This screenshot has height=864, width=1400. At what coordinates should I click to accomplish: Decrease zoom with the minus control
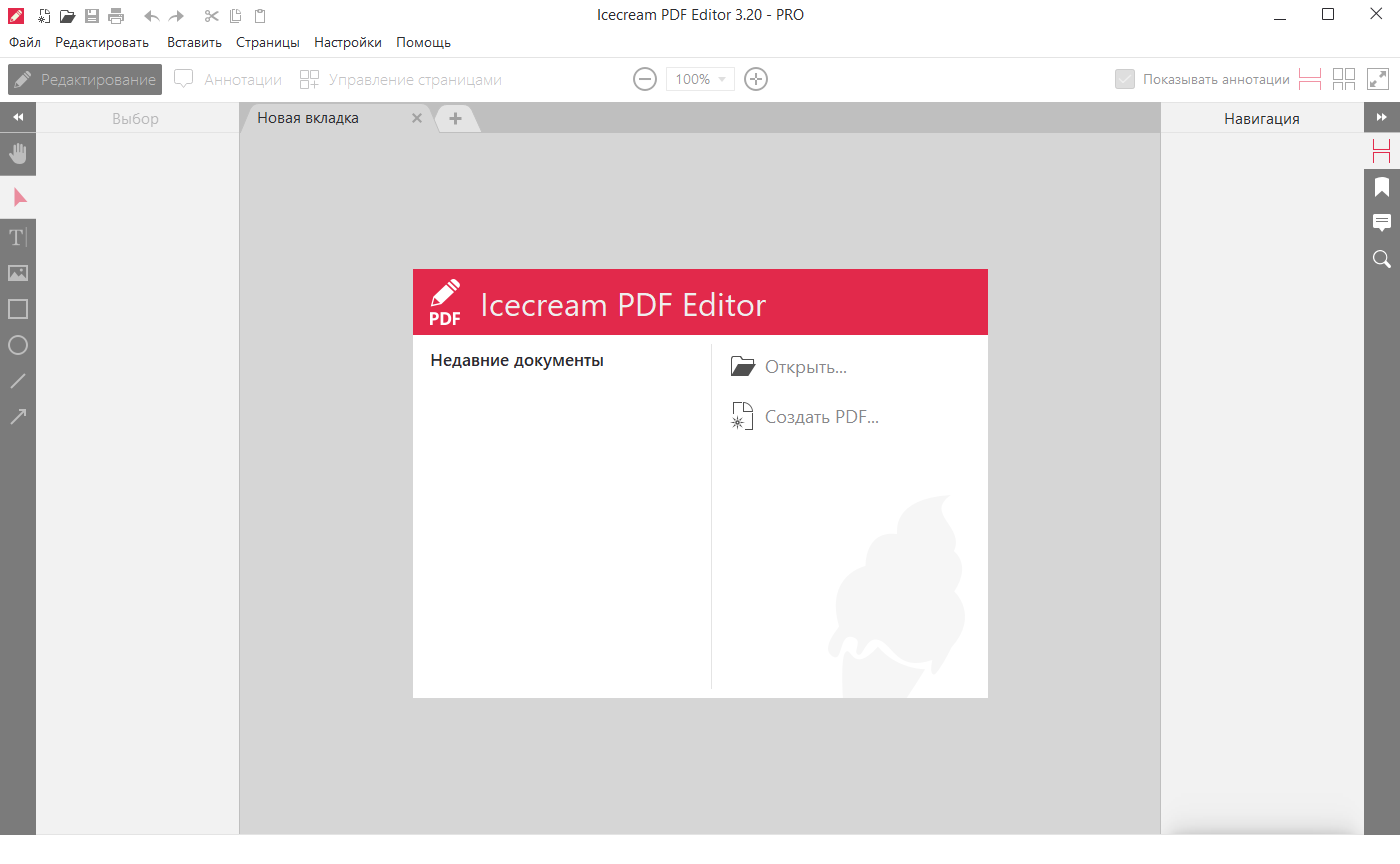[x=645, y=78]
